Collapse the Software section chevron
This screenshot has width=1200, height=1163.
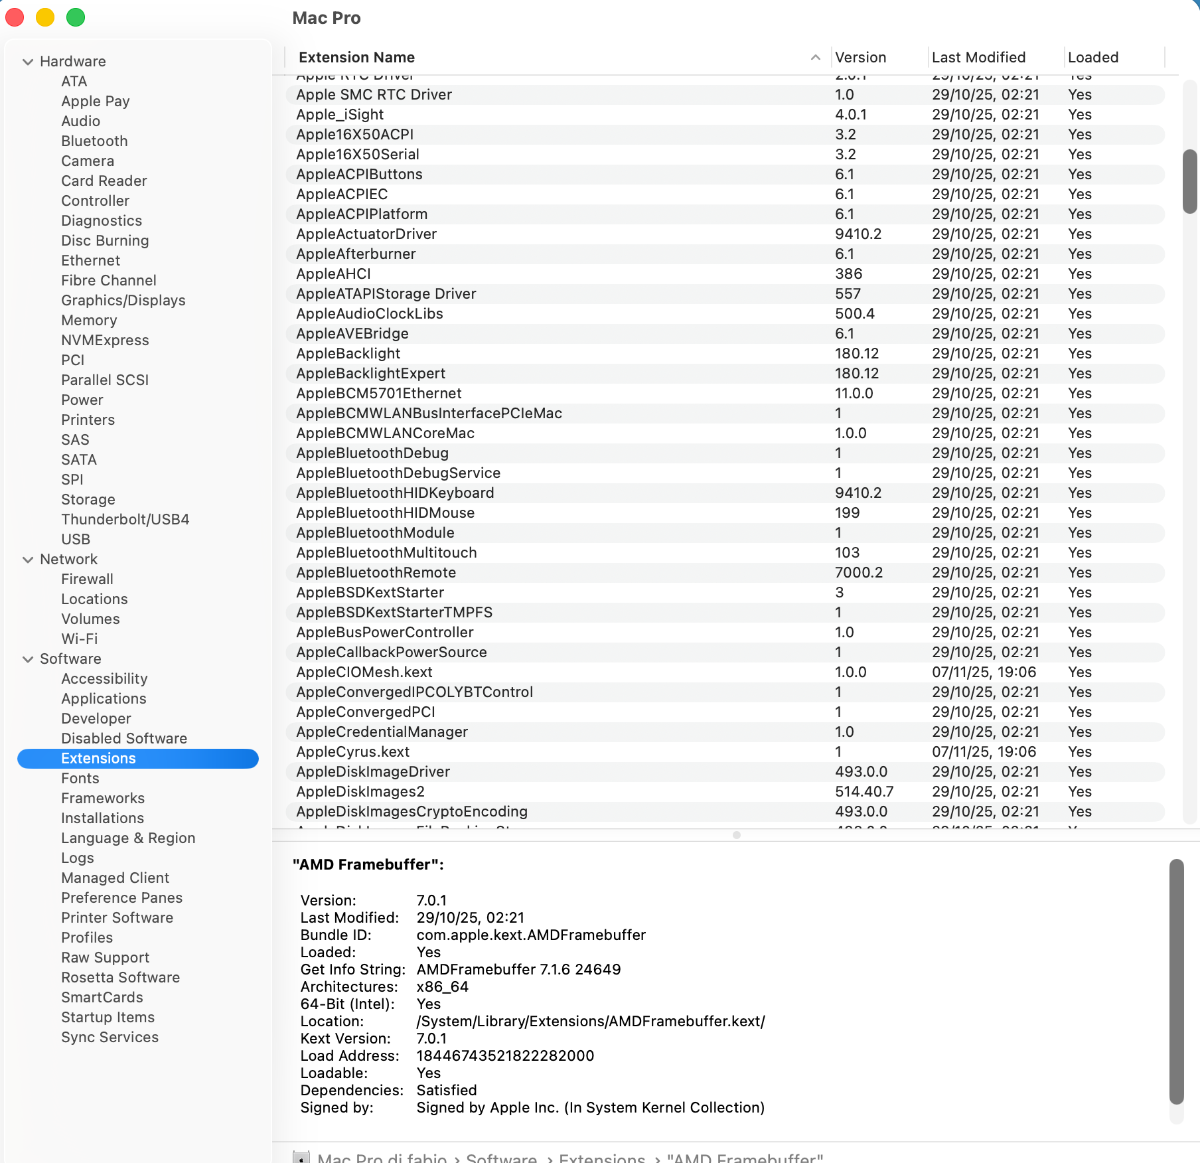click(28, 659)
